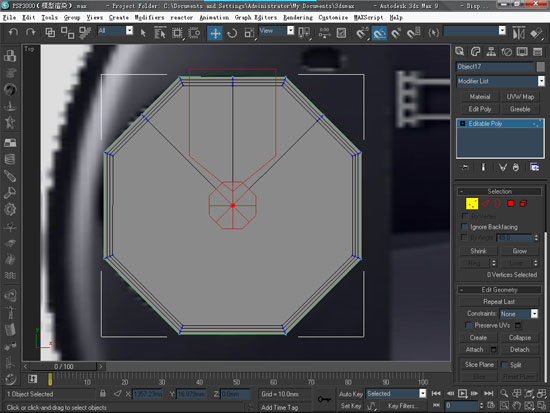Viewport: 550px width, 413px height.
Task: Open the Hierarchy command panel tab
Action: [491, 52]
